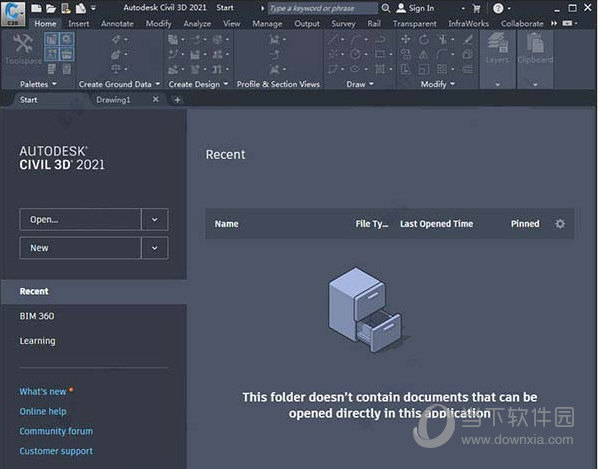Click the Surfaces icon in Create Ground Data

(x=116, y=54)
